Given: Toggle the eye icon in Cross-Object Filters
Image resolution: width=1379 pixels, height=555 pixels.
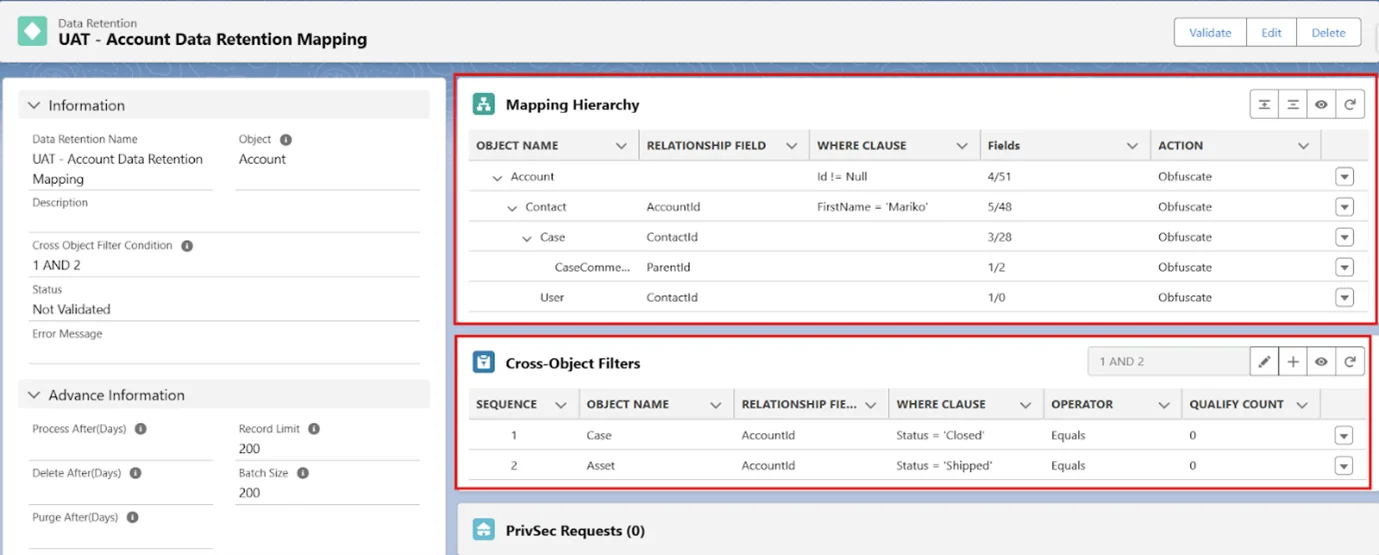Looking at the screenshot, I should click(1321, 362).
